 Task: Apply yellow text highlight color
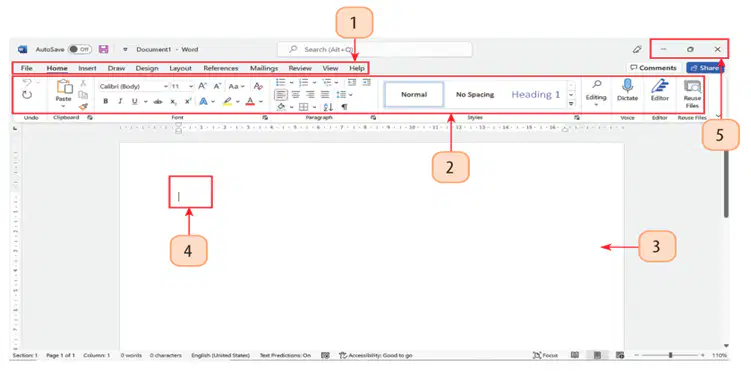[x=228, y=101]
